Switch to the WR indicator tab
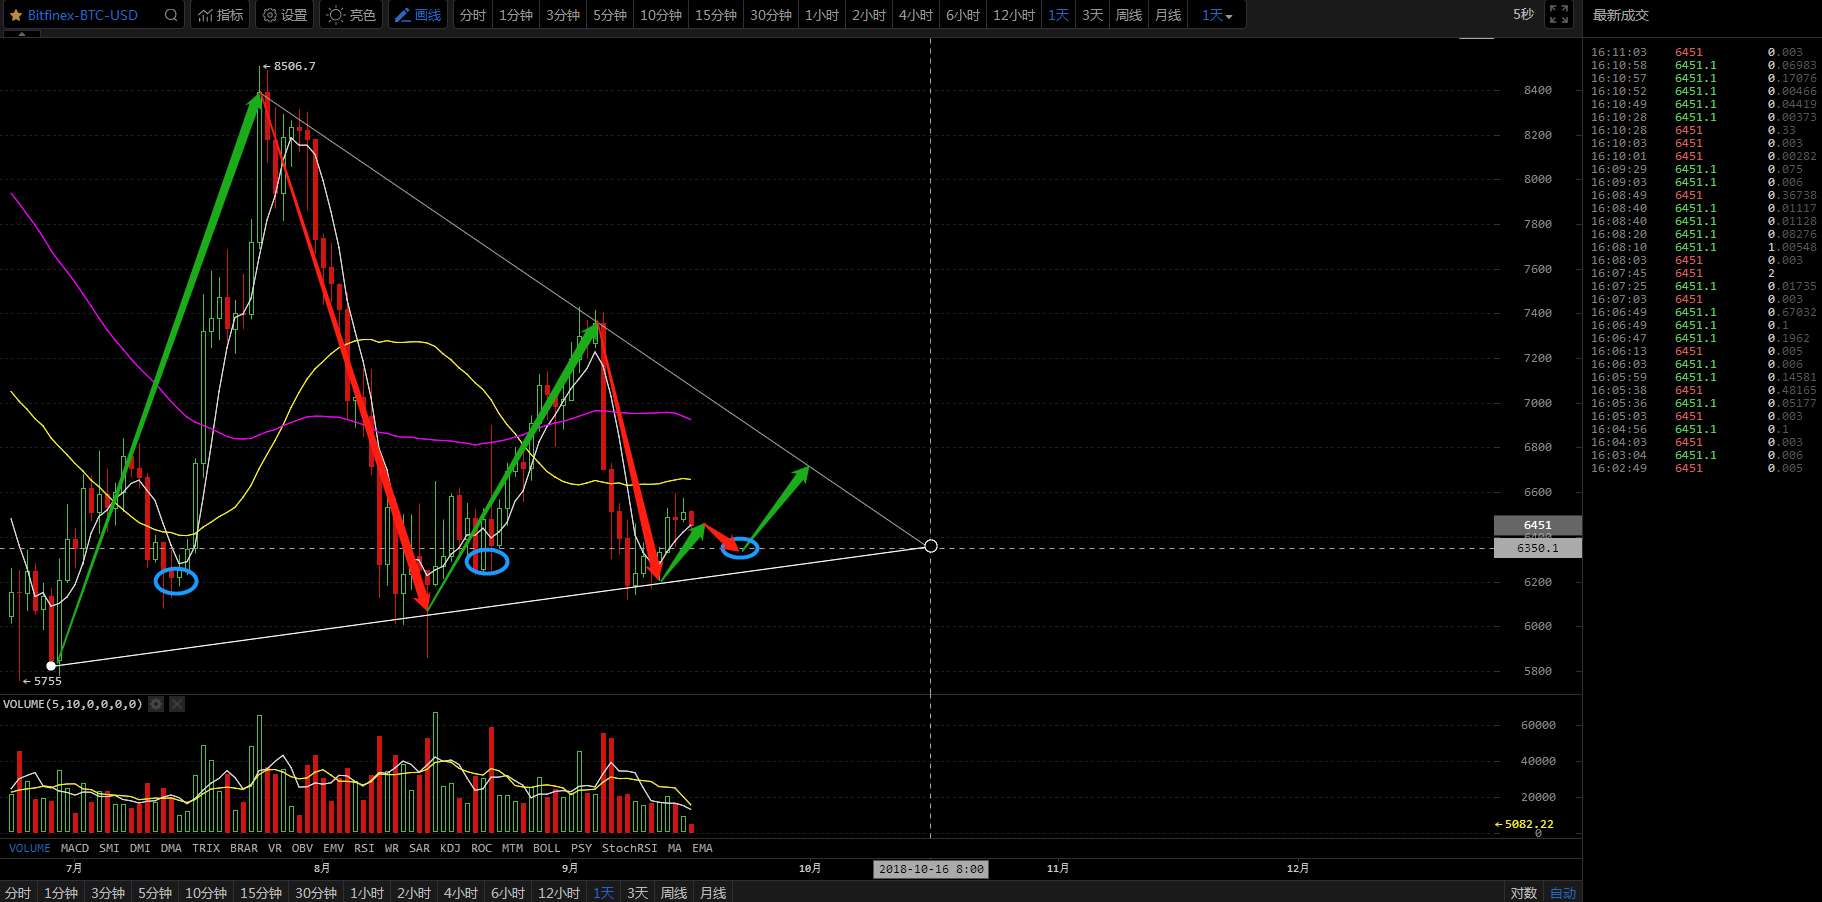The image size is (1822, 902). [392, 848]
